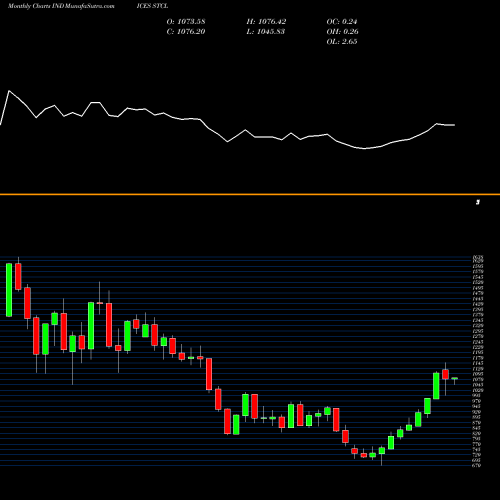Click the 'OH: 0.26' reading
Screen dimensions: 500x500
click(342, 32)
